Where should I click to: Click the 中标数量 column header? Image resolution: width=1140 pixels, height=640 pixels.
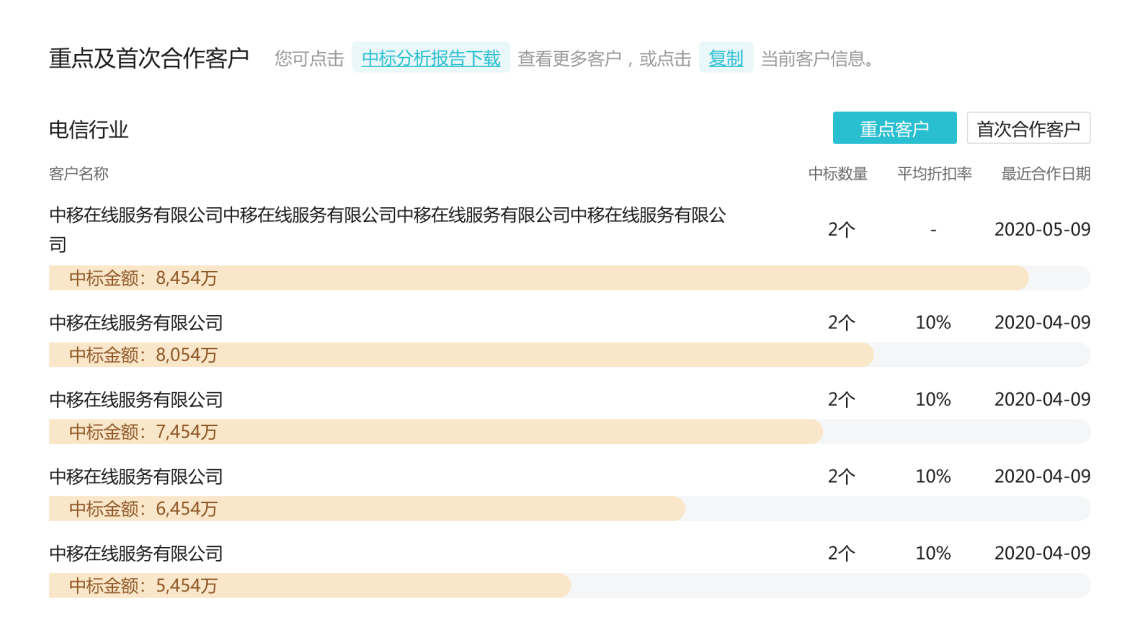(x=838, y=174)
